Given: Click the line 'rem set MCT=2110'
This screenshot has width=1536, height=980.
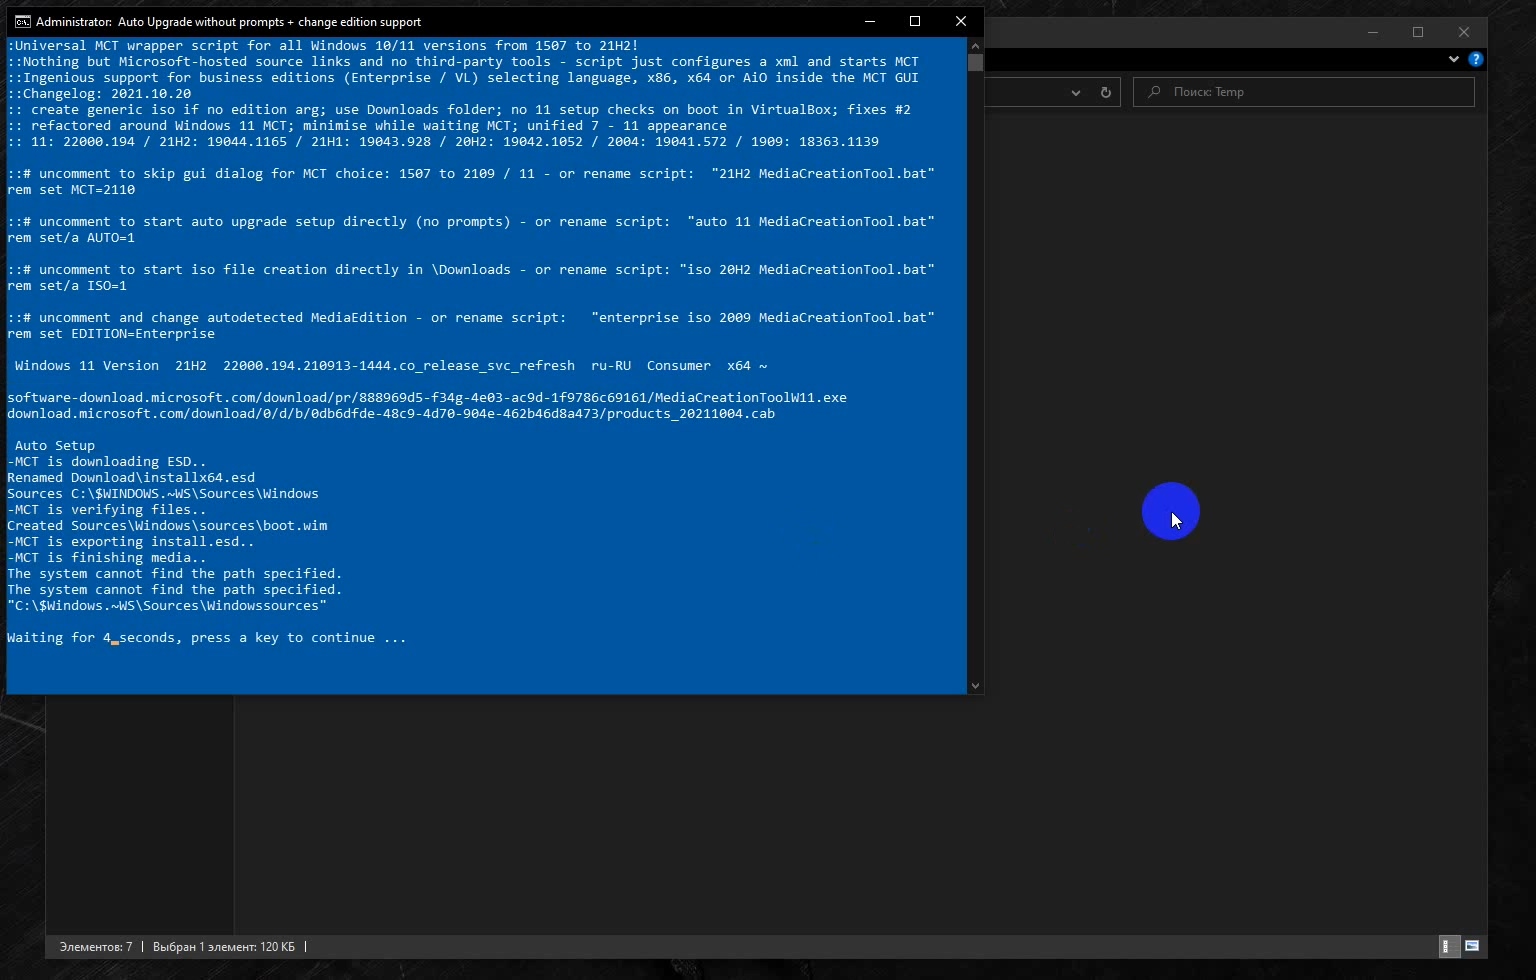Looking at the screenshot, I should click(71, 190).
